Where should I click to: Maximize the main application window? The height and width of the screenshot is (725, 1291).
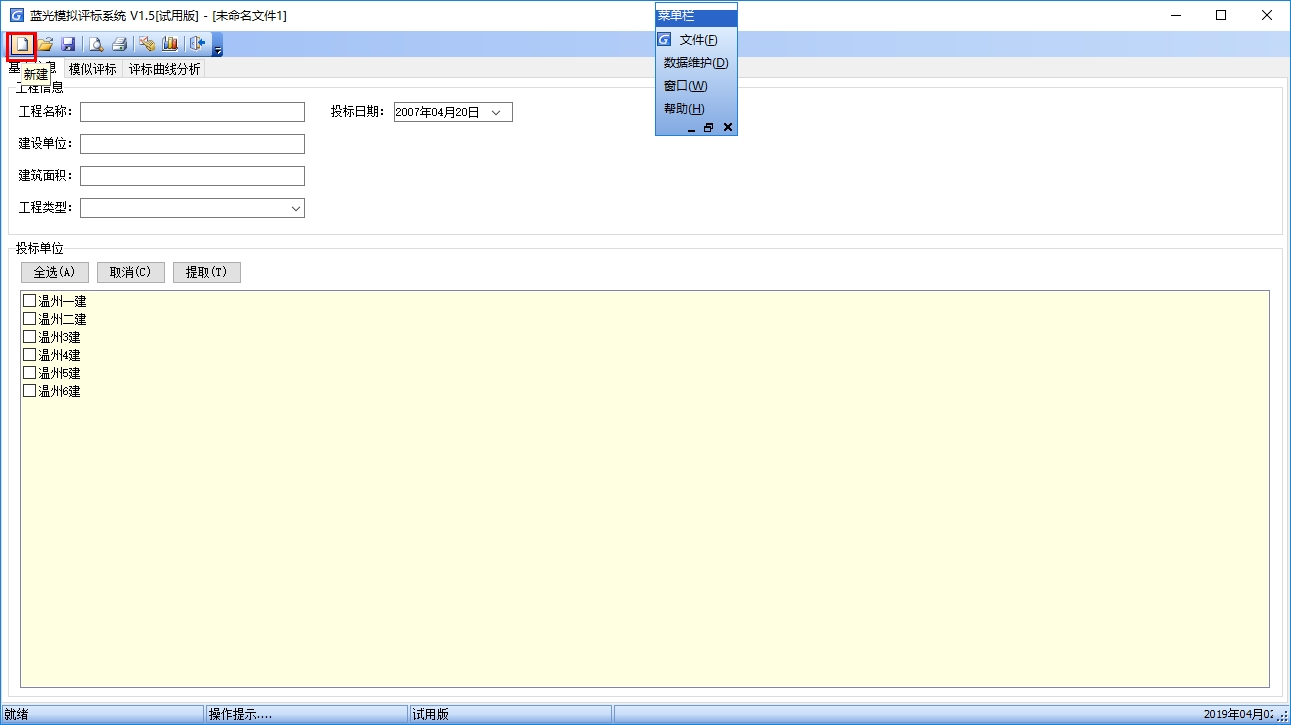pyautogui.click(x=1221, y=15)
